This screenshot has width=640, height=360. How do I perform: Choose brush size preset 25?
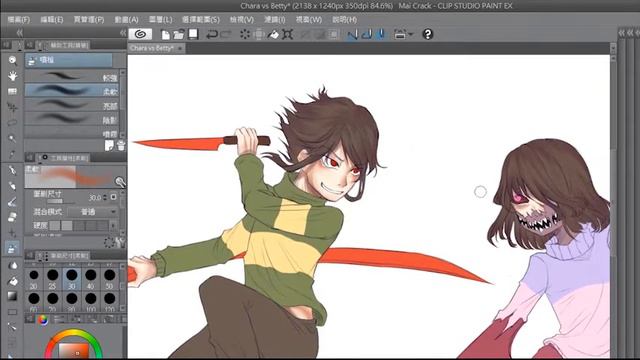(53, 279)
